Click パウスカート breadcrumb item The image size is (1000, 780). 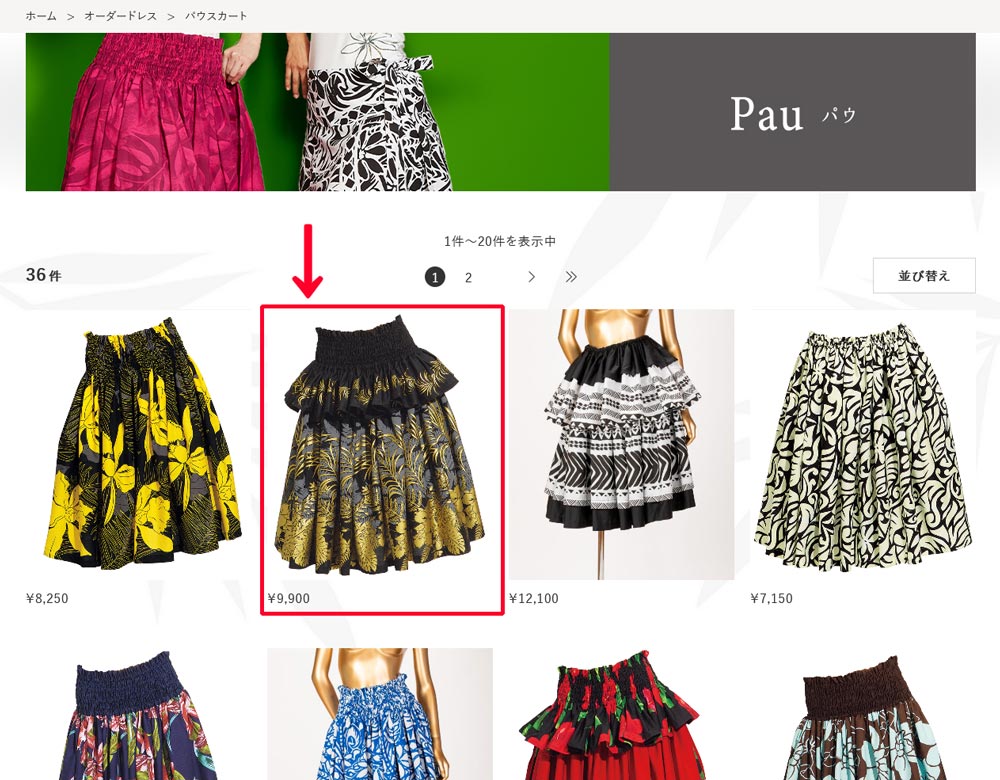(x=216, y=16)
